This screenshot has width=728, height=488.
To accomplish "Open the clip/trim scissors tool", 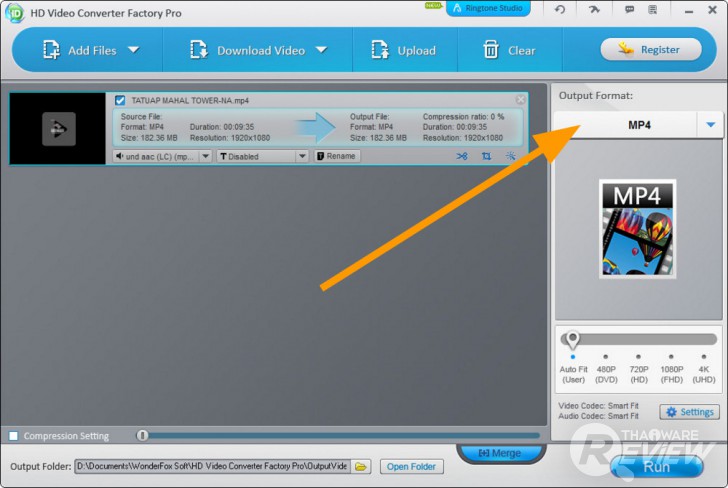I will click(x=462, y=156).
